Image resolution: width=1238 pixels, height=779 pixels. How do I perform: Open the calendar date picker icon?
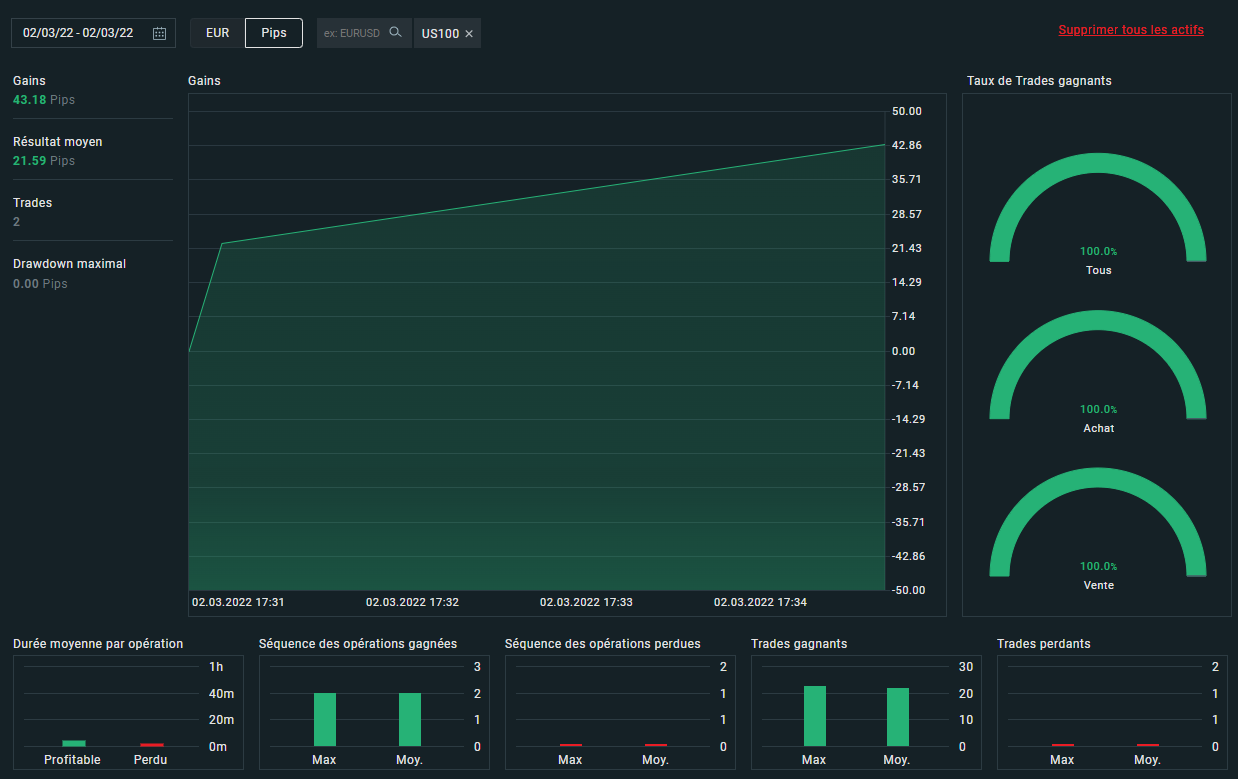[159, 33]
